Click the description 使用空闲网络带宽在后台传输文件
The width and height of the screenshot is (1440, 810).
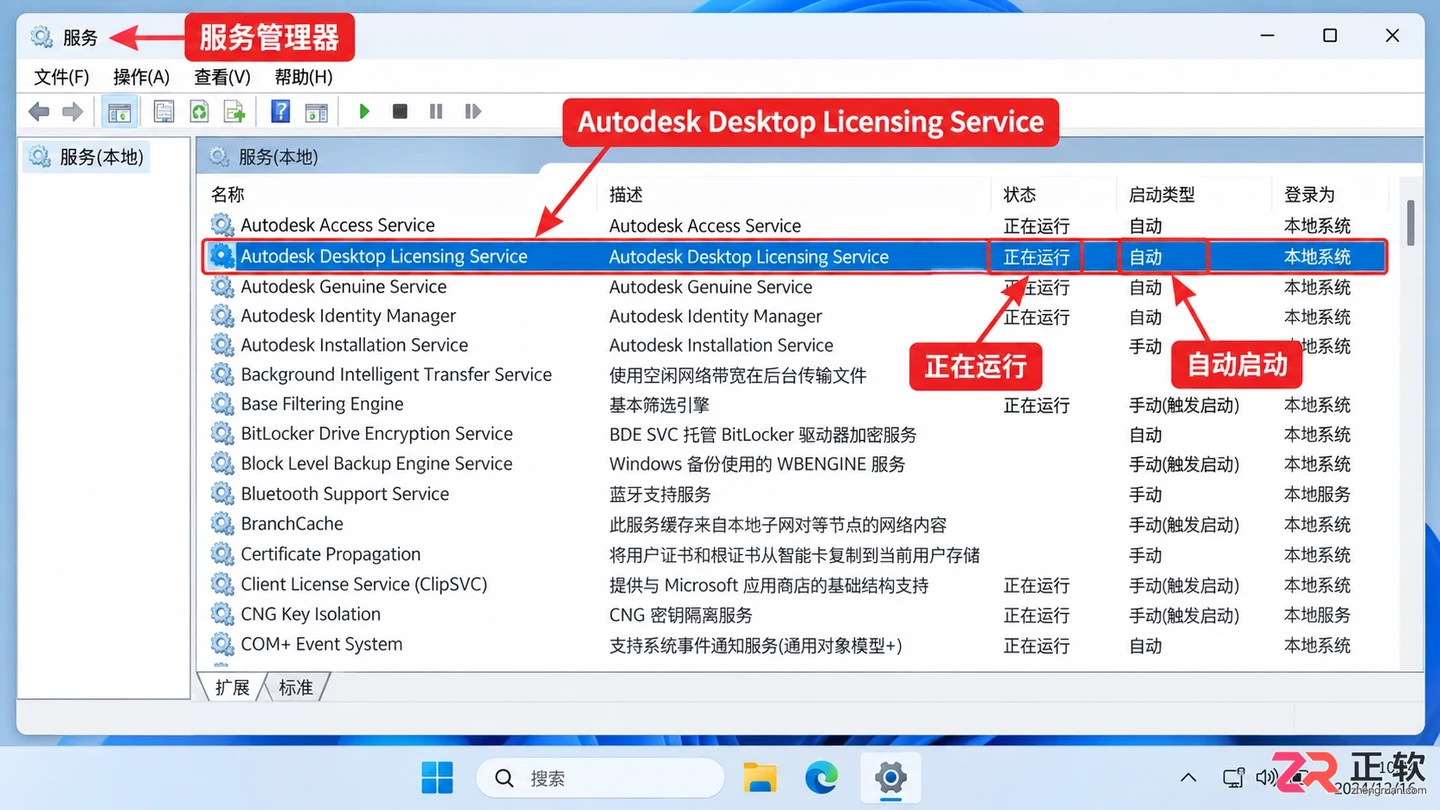(738, 375)
